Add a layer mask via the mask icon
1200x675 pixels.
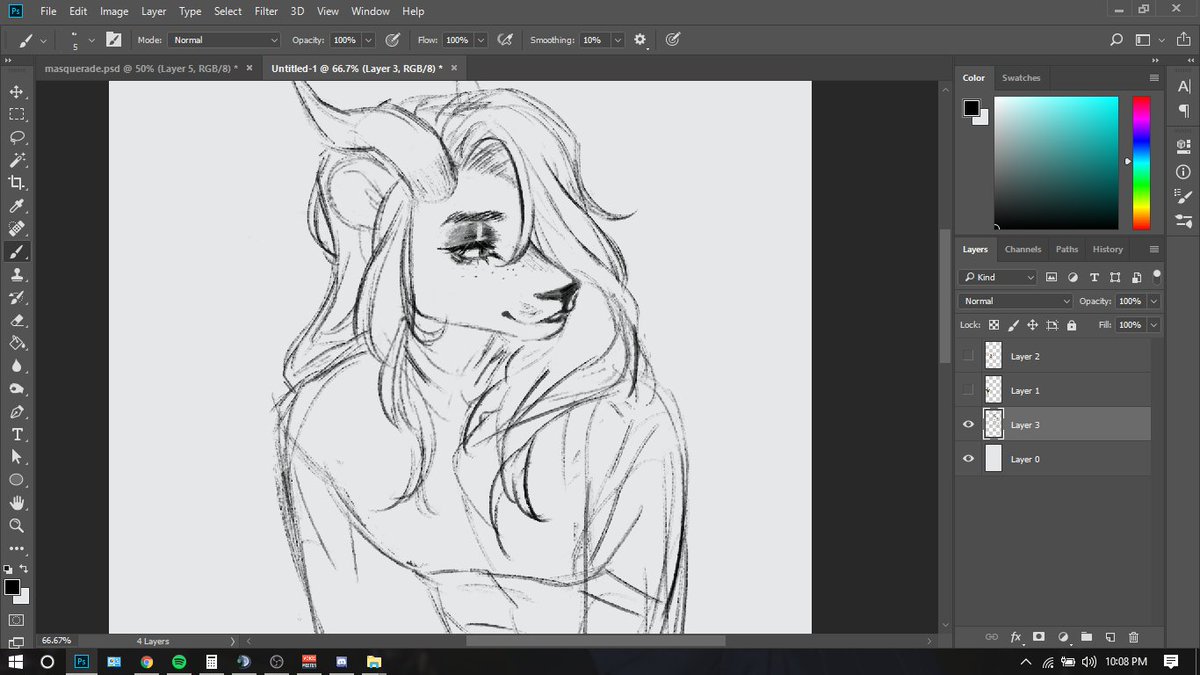tap(1039, 637)
